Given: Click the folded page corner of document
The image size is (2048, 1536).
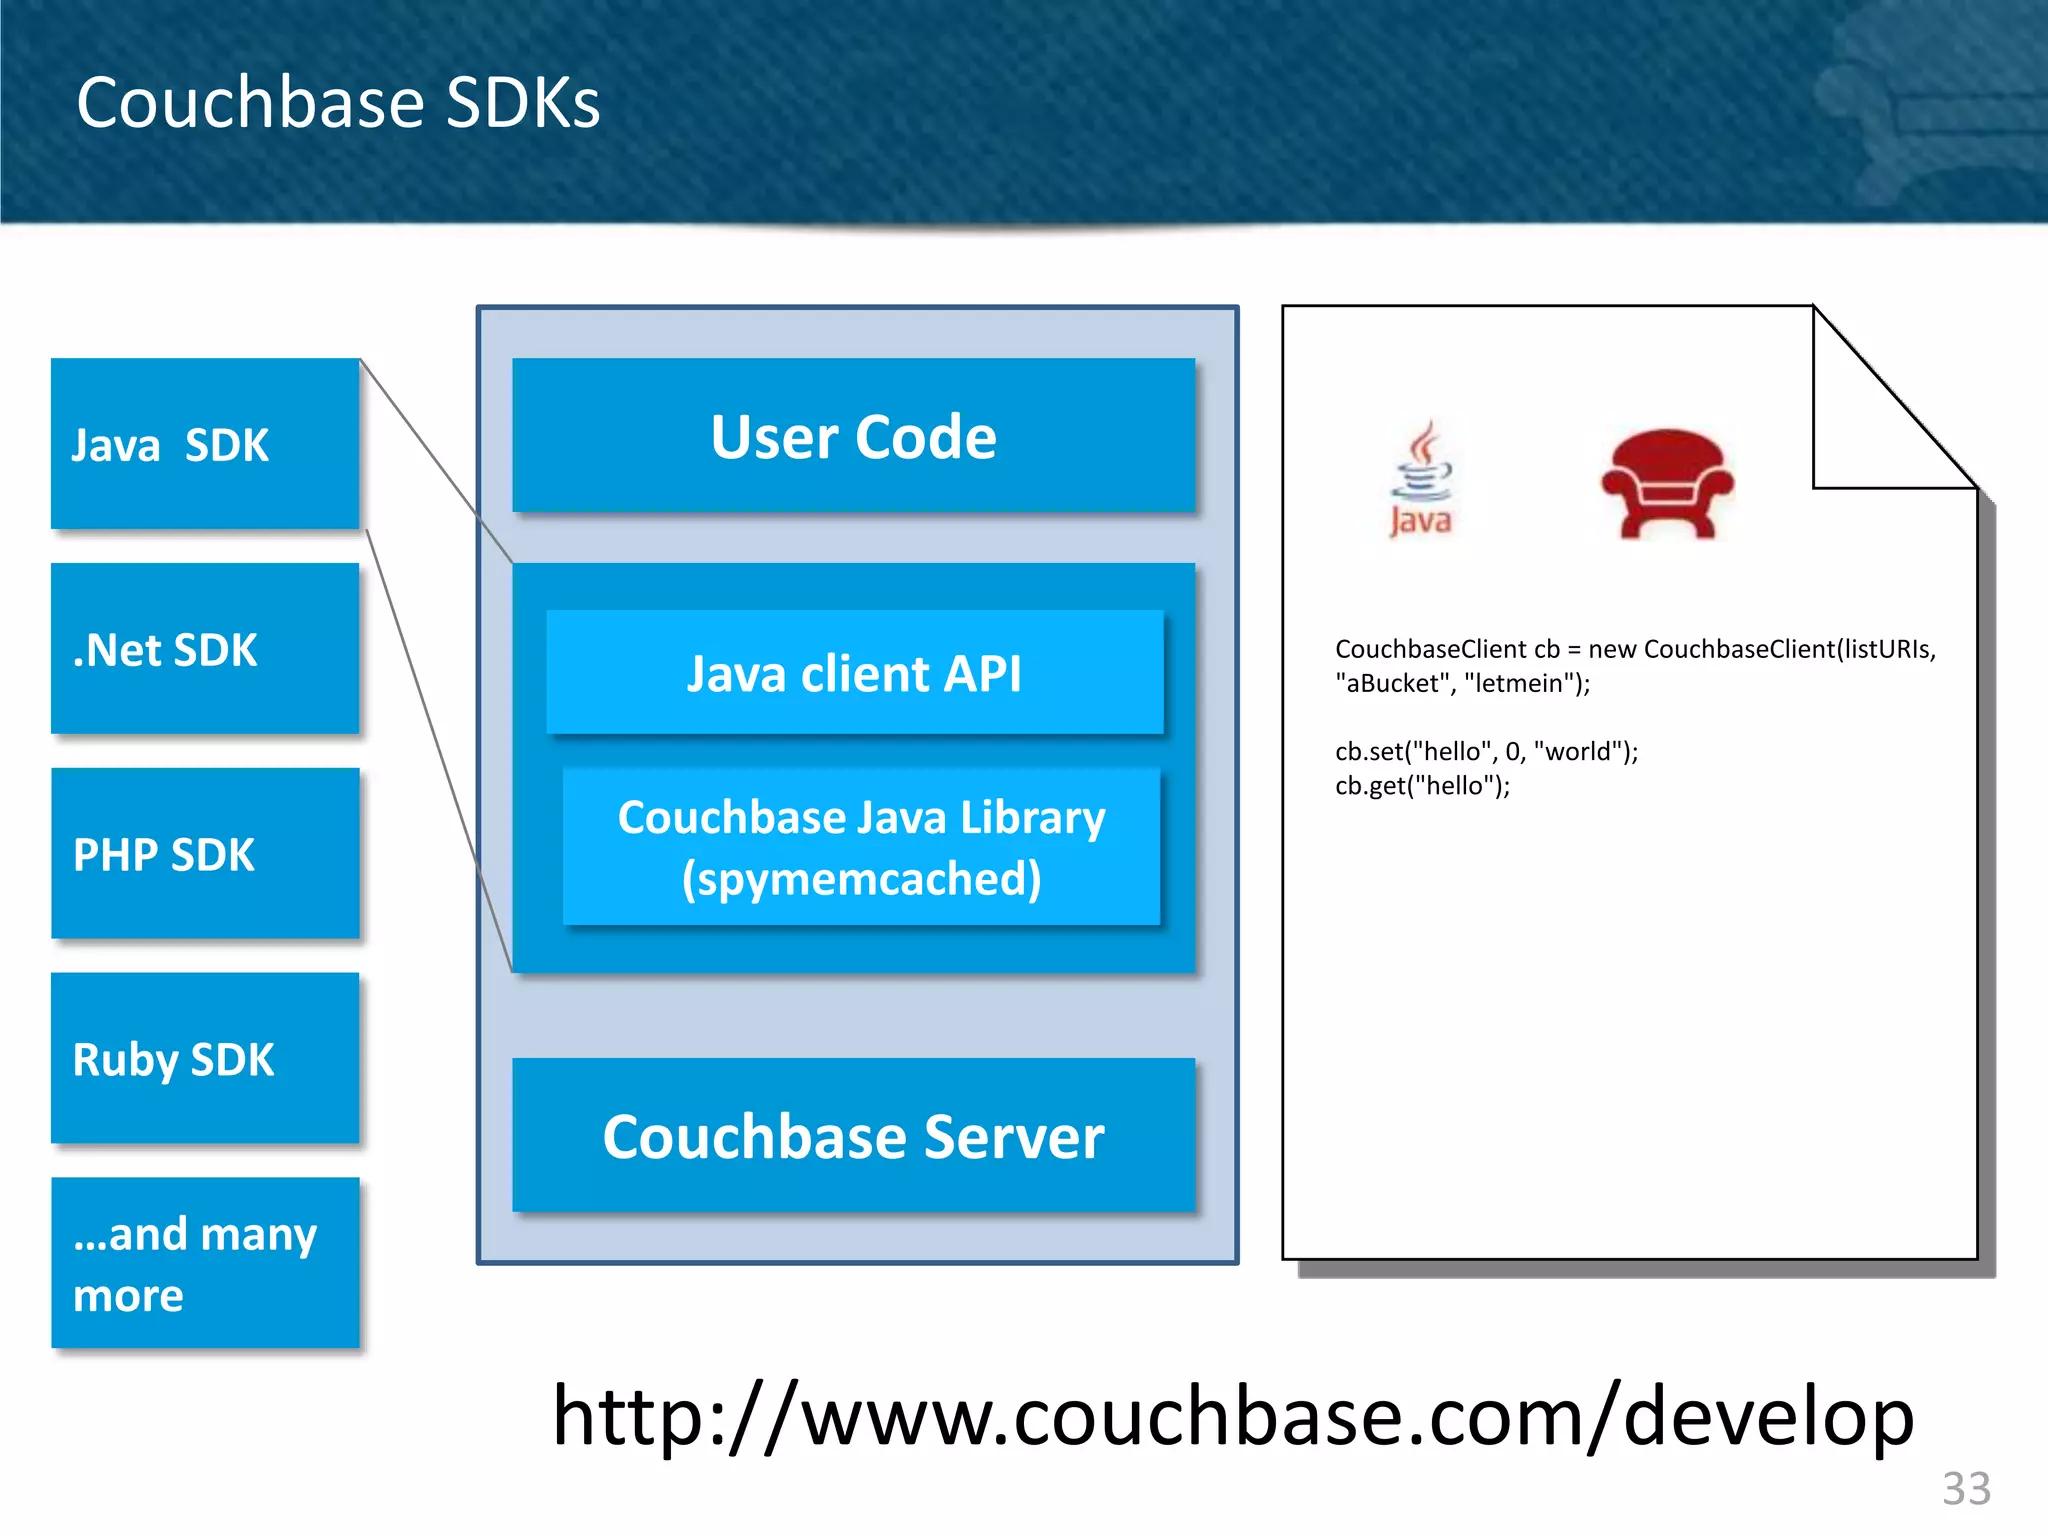Looking at the screenshot, I should [1868, 425].
